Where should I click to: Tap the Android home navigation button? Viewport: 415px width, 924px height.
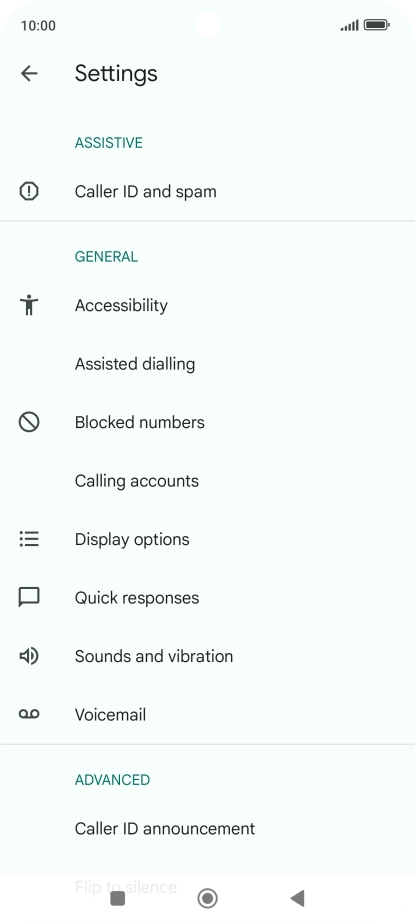tap(208, 898)
